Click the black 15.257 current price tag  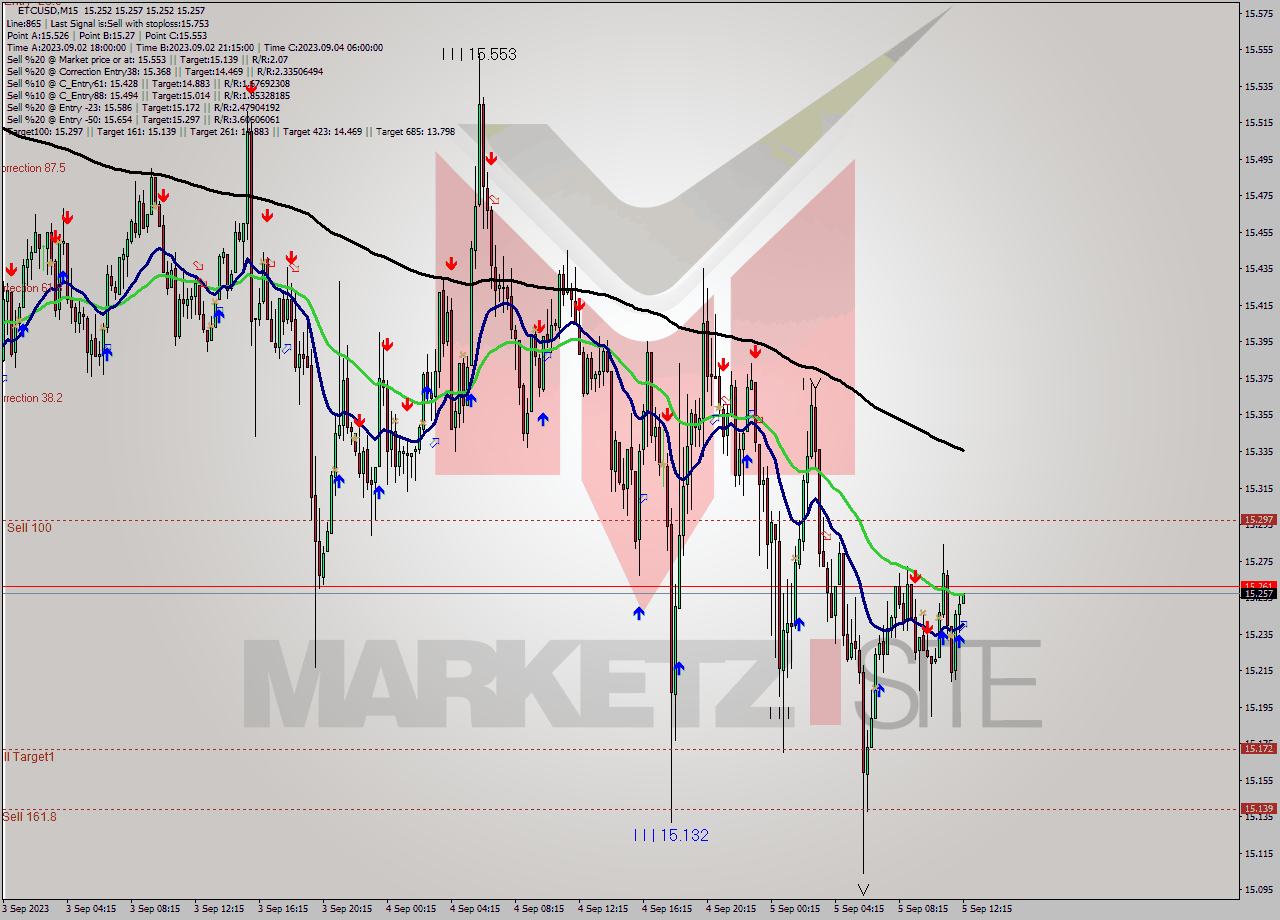[1258, 594]
